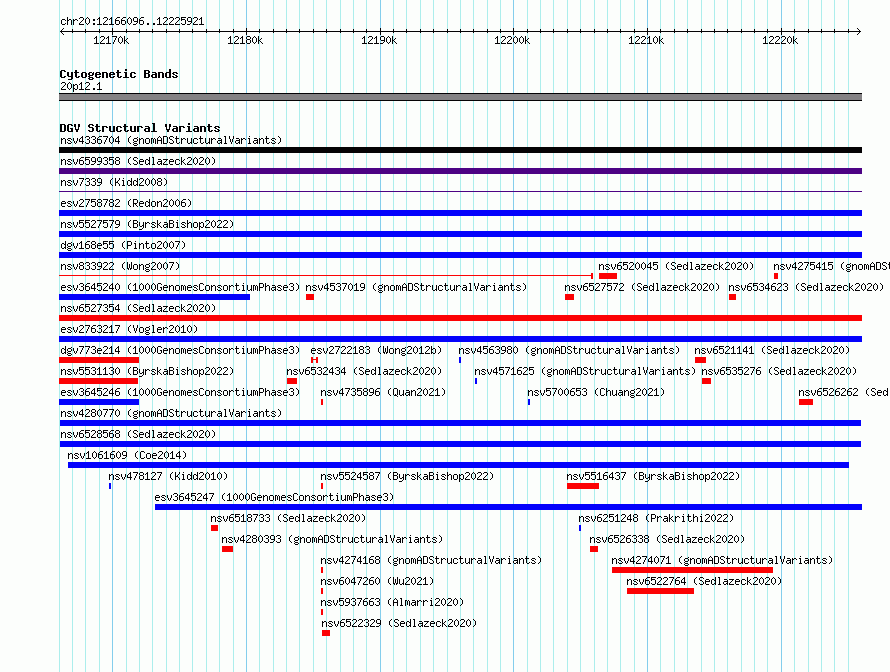Select nsv5531130 (ByrskaBishop2022) label
Viewport: 890px width, 672px height.
pos(147,371)
